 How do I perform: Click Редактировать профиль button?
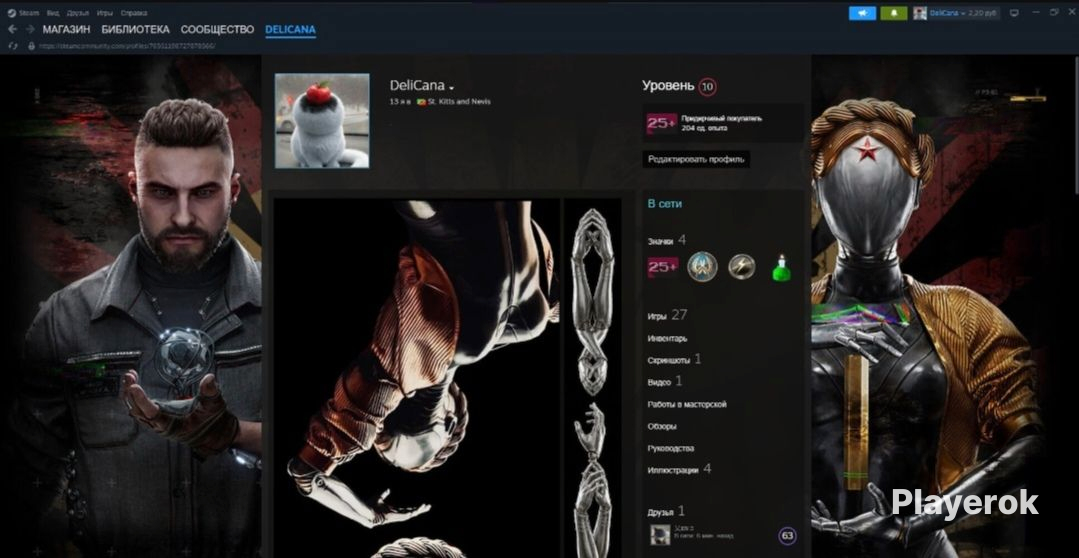(x=696, y=160)
